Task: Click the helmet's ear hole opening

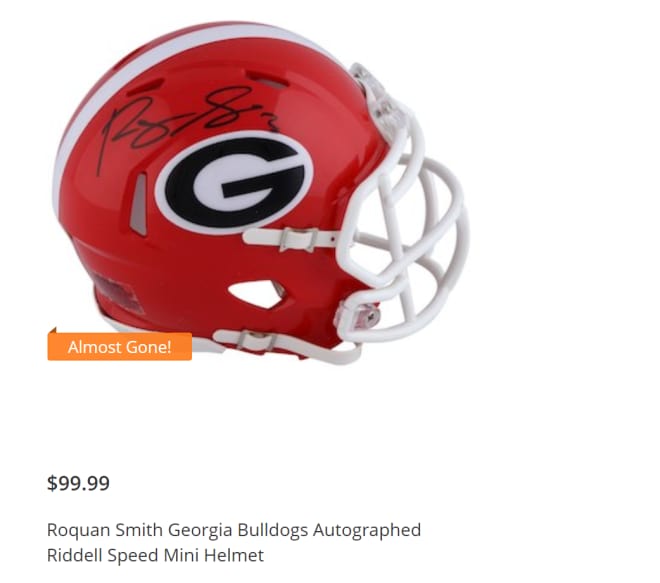Action: pyautogui.click(x=256, y=294)
